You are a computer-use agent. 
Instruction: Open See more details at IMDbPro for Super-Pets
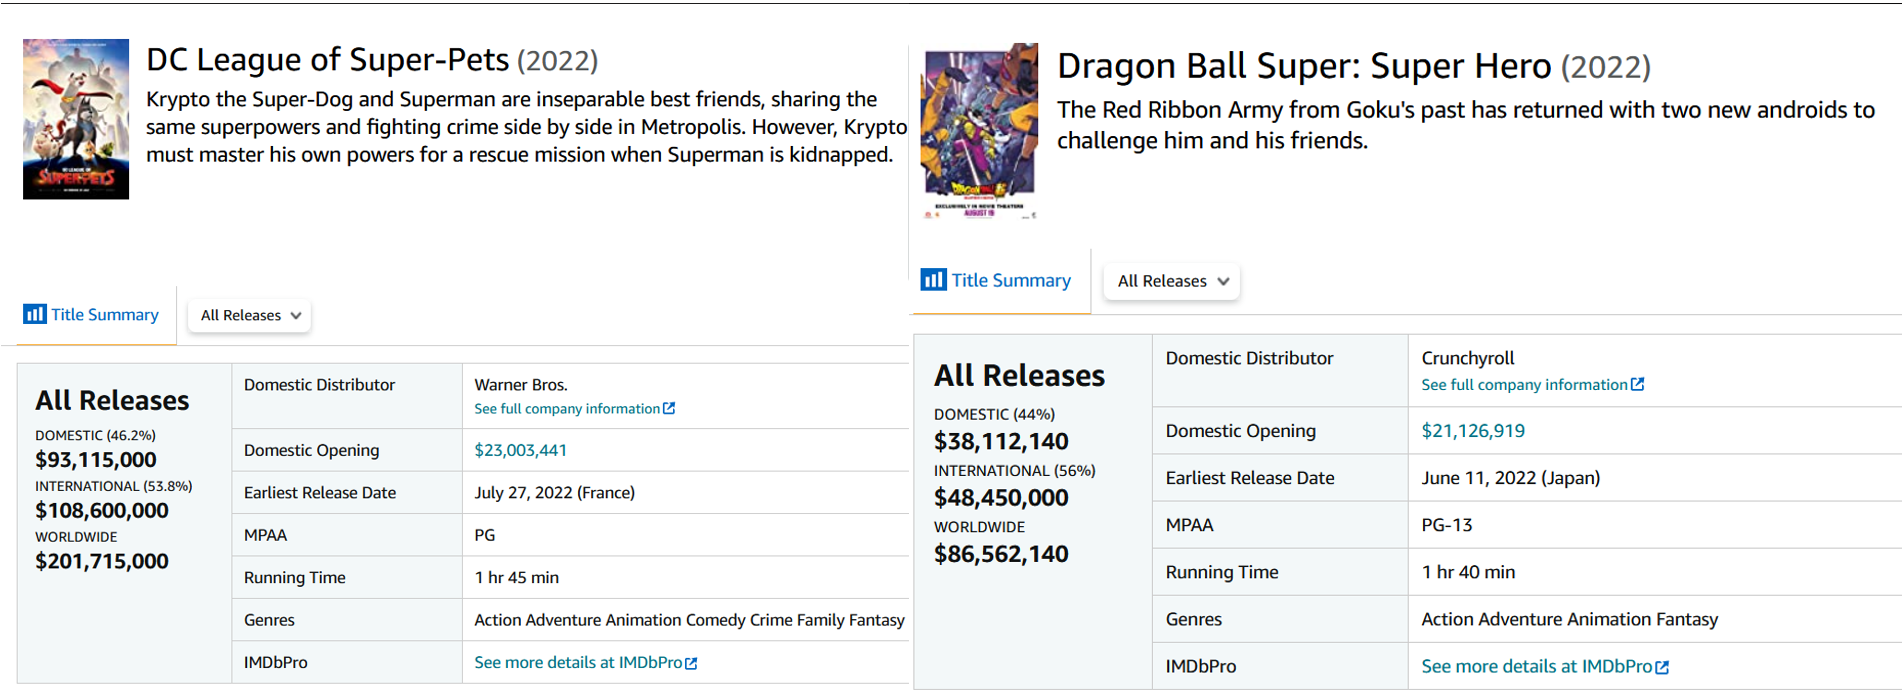(x=577, y=663)
